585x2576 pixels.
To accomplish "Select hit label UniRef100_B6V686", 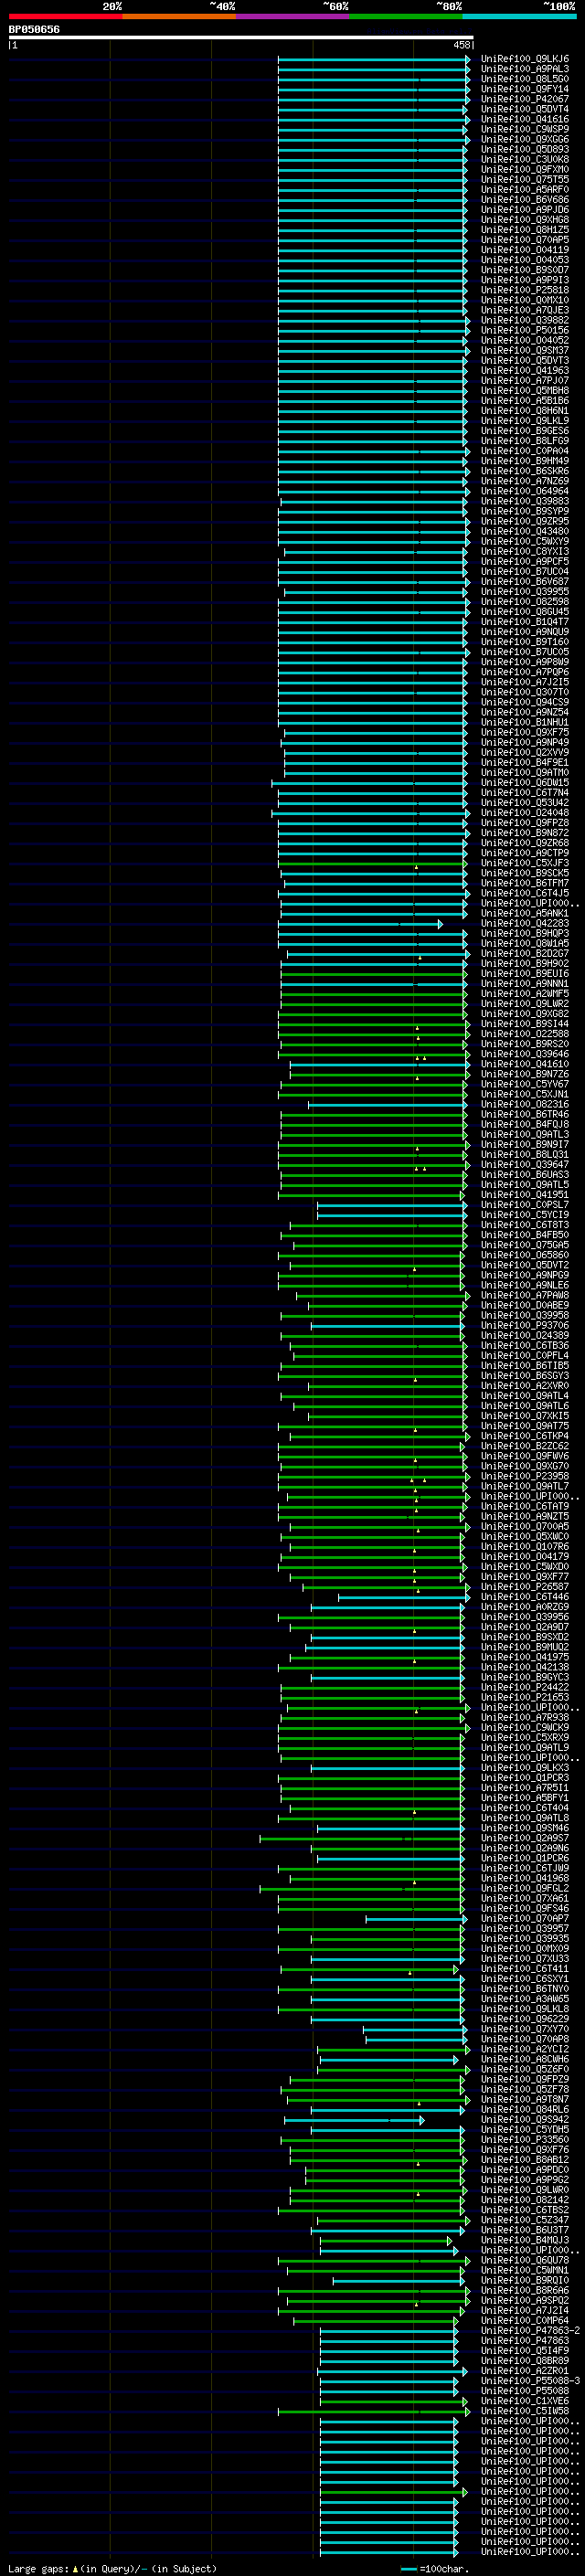I will click(525, 200).
